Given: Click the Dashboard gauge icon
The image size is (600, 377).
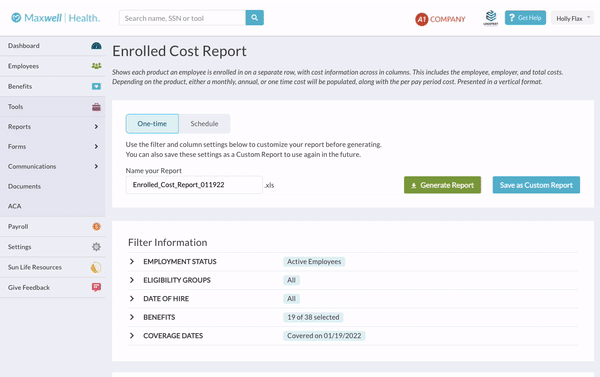Looking at the screenshot, I should [x=96, y=46].
